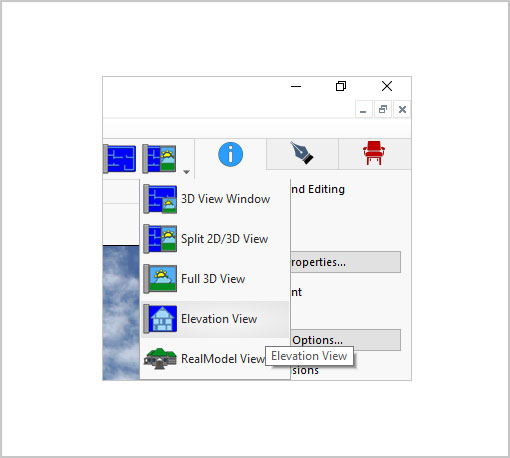Restore down the main application window
Image resolution: width=510 pixels, height=458 pixels.
tap(341, 86)
